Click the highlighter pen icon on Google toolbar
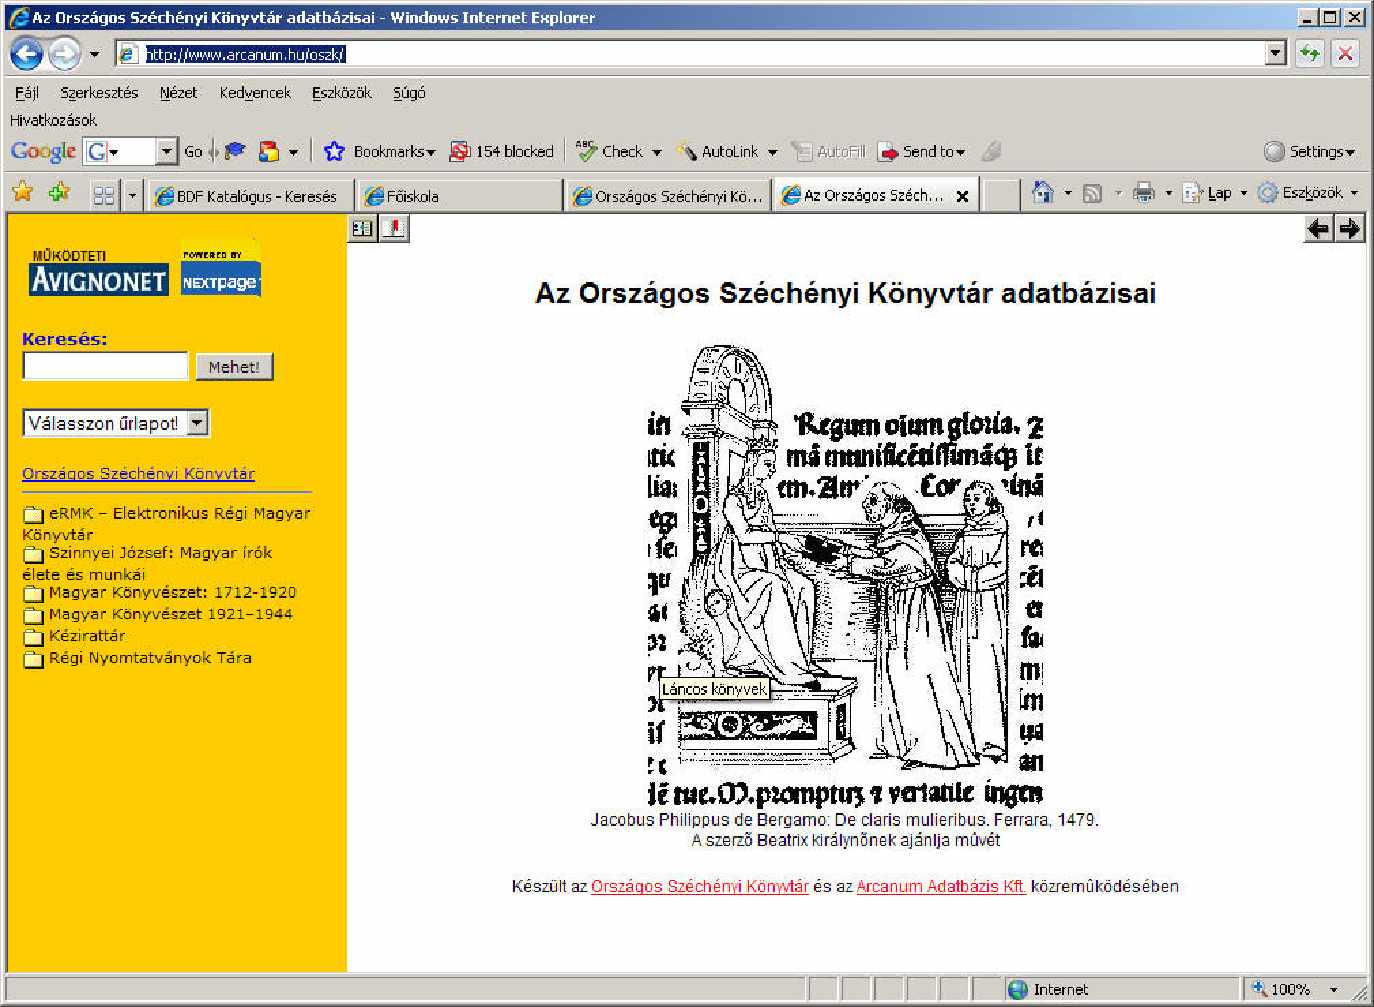Image resolution: width=1374 pixels, height=1007 pixels. (x=991, y=151)
